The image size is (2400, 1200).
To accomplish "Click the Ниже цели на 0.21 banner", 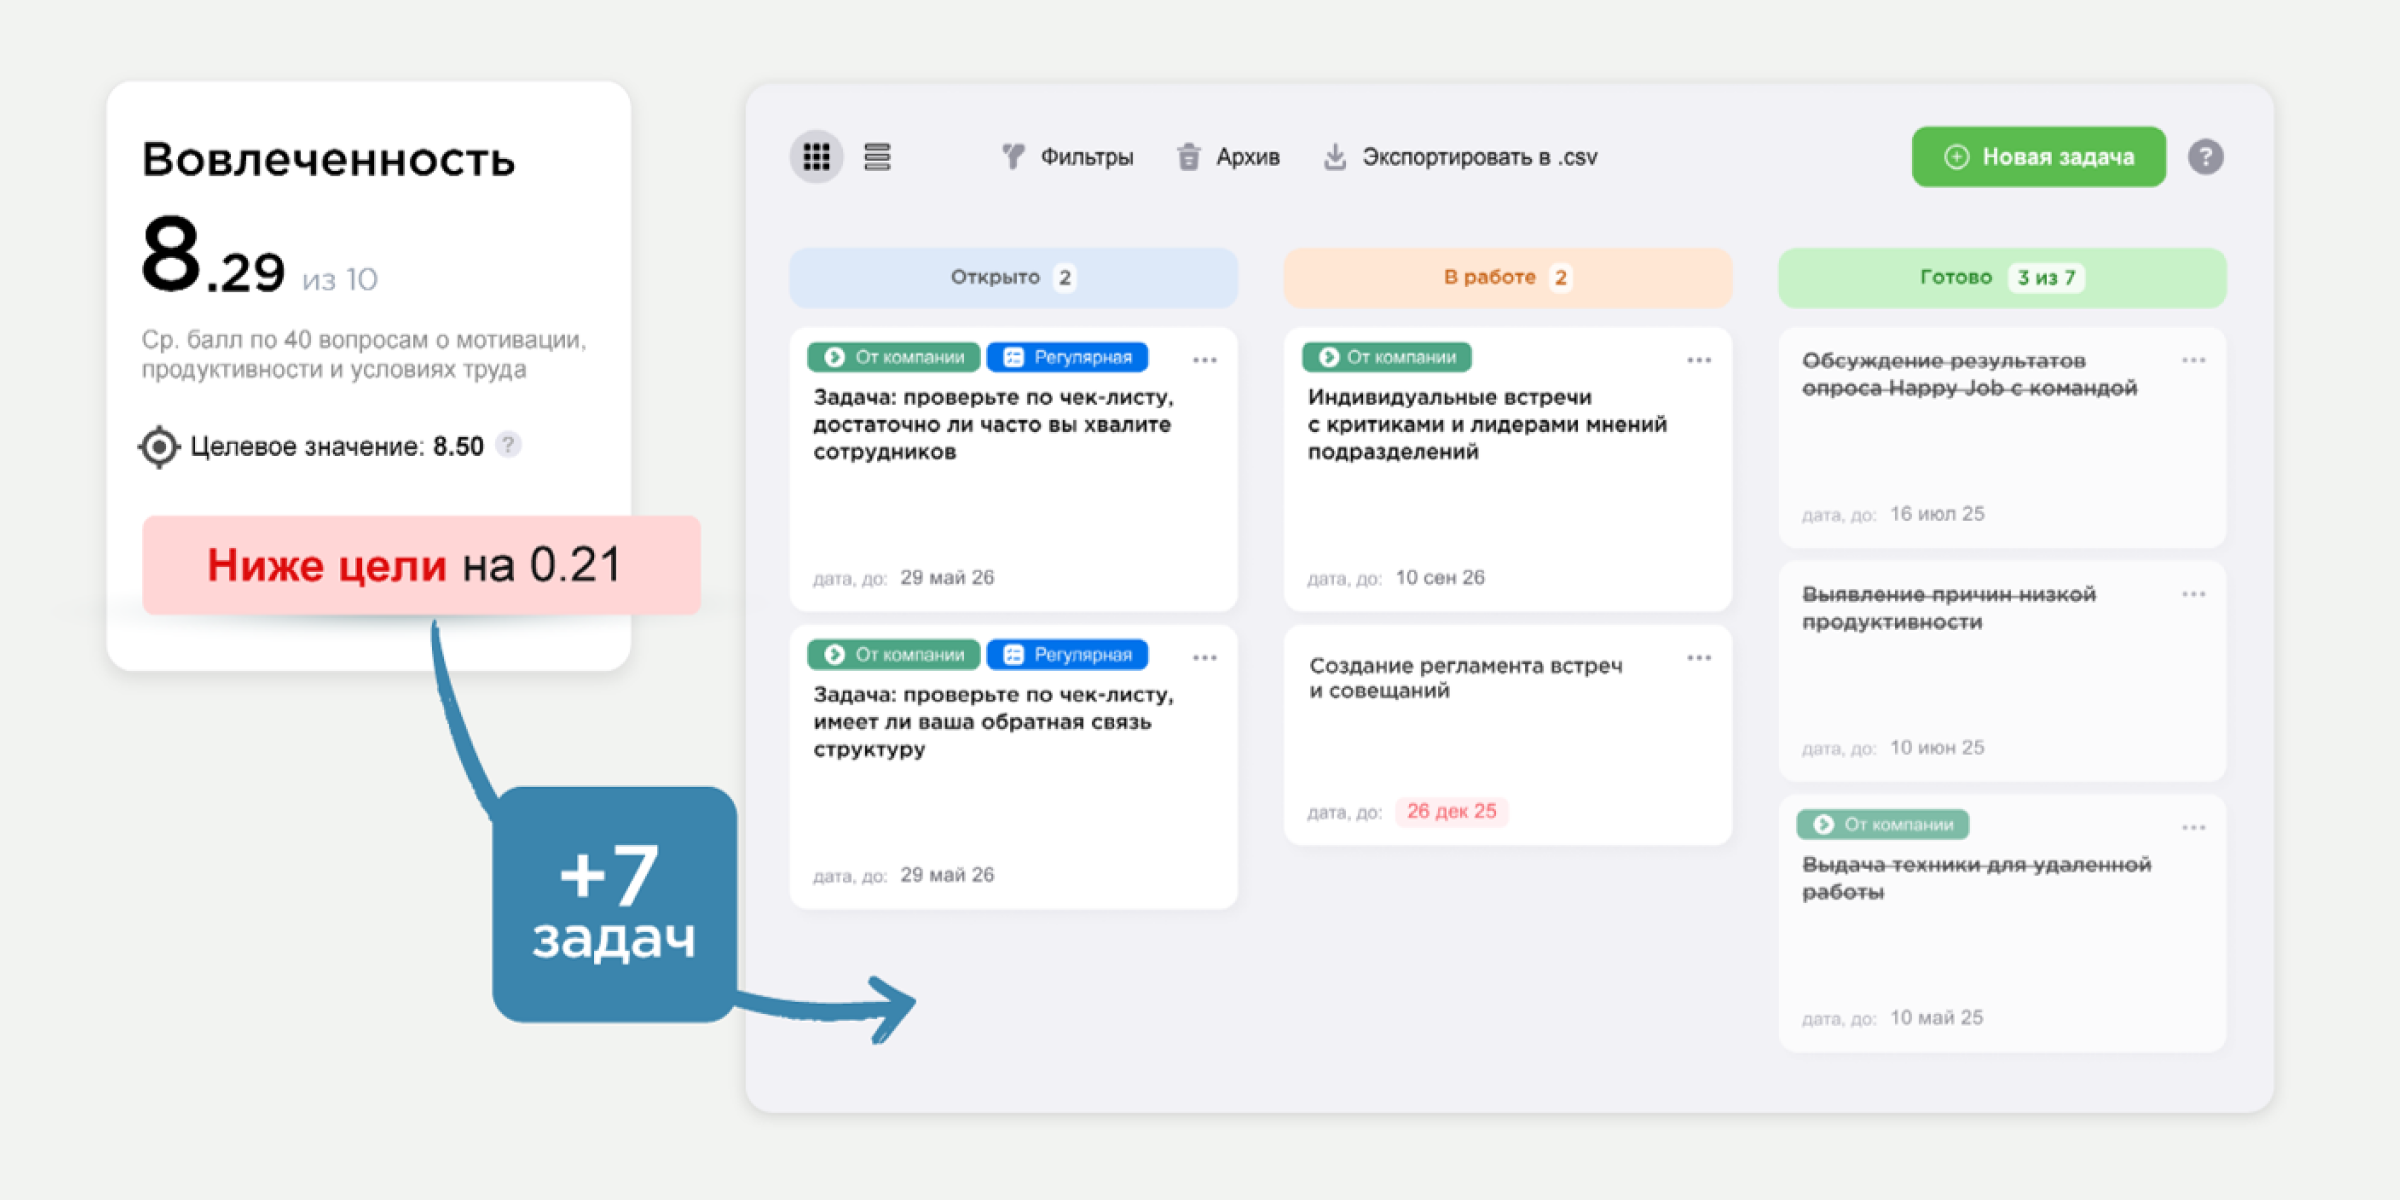I will coord(421,565).
